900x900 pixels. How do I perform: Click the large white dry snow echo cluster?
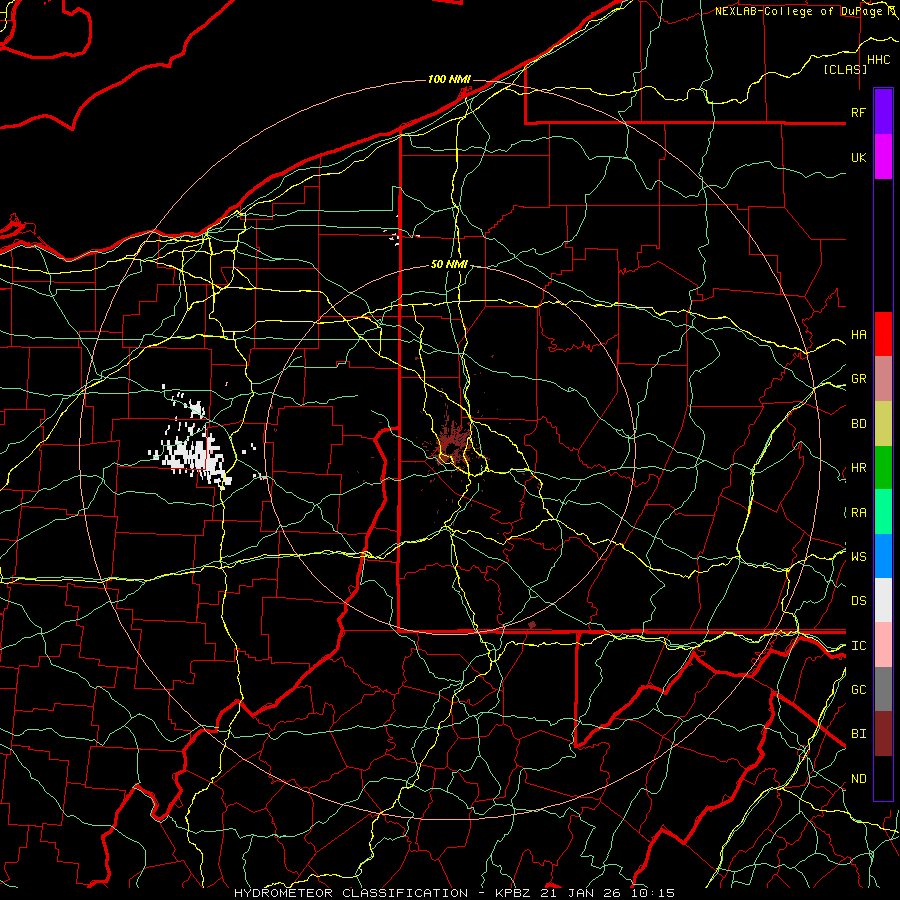192,451
